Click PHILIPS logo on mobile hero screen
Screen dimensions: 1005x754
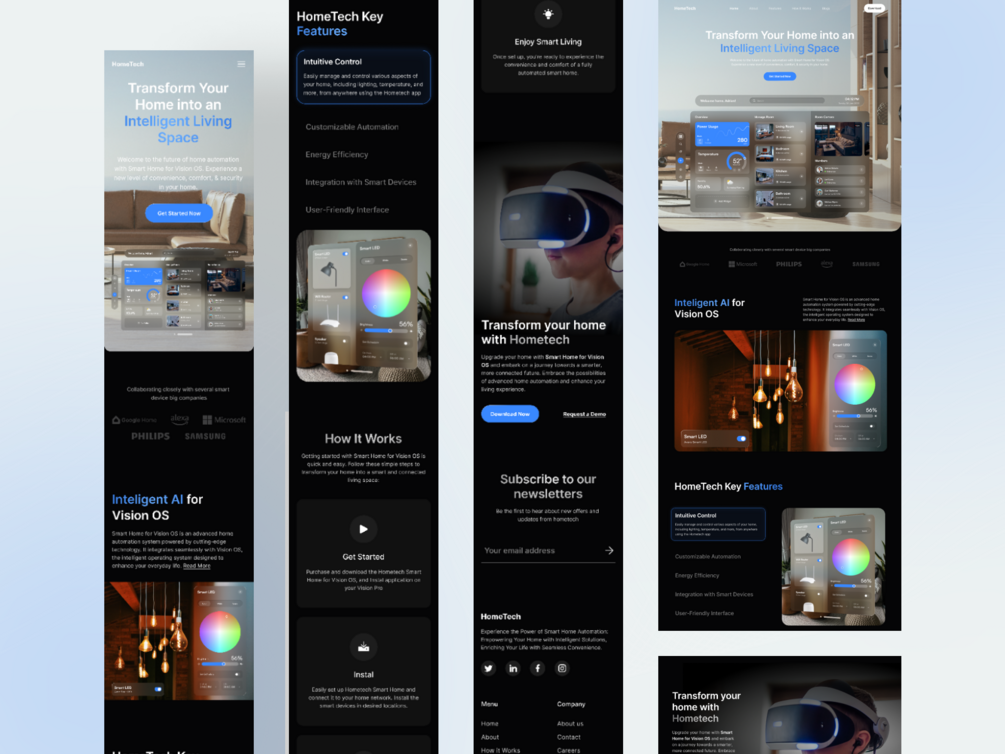(x=151, y=436)
